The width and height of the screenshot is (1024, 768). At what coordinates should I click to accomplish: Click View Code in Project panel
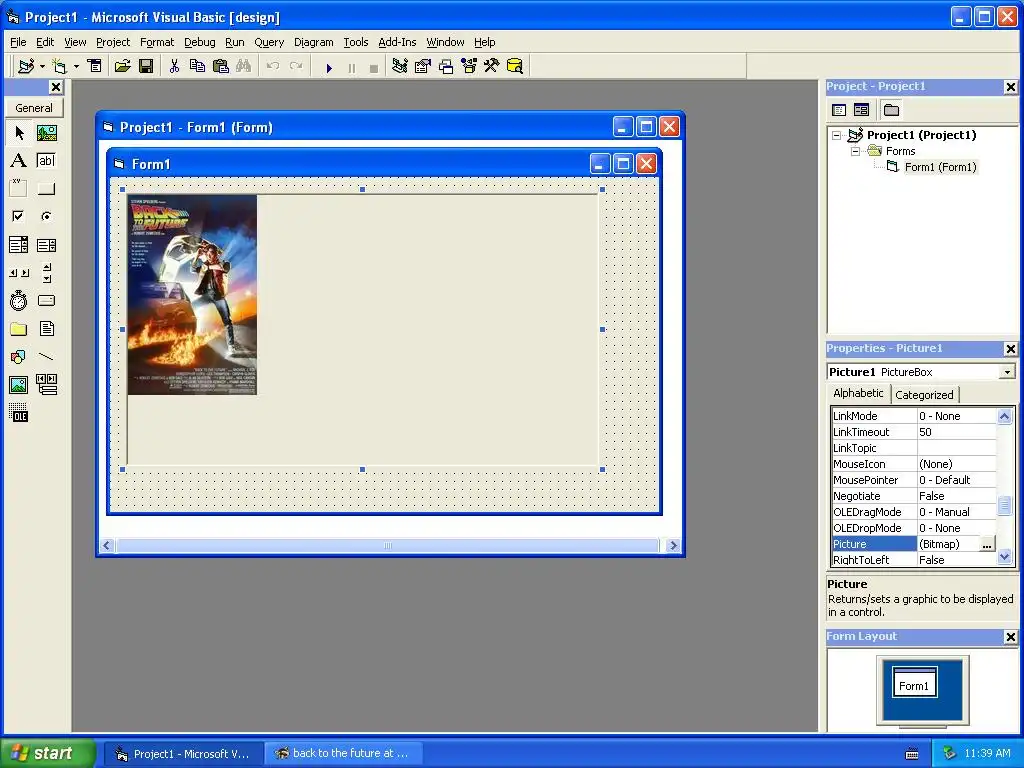839,110
